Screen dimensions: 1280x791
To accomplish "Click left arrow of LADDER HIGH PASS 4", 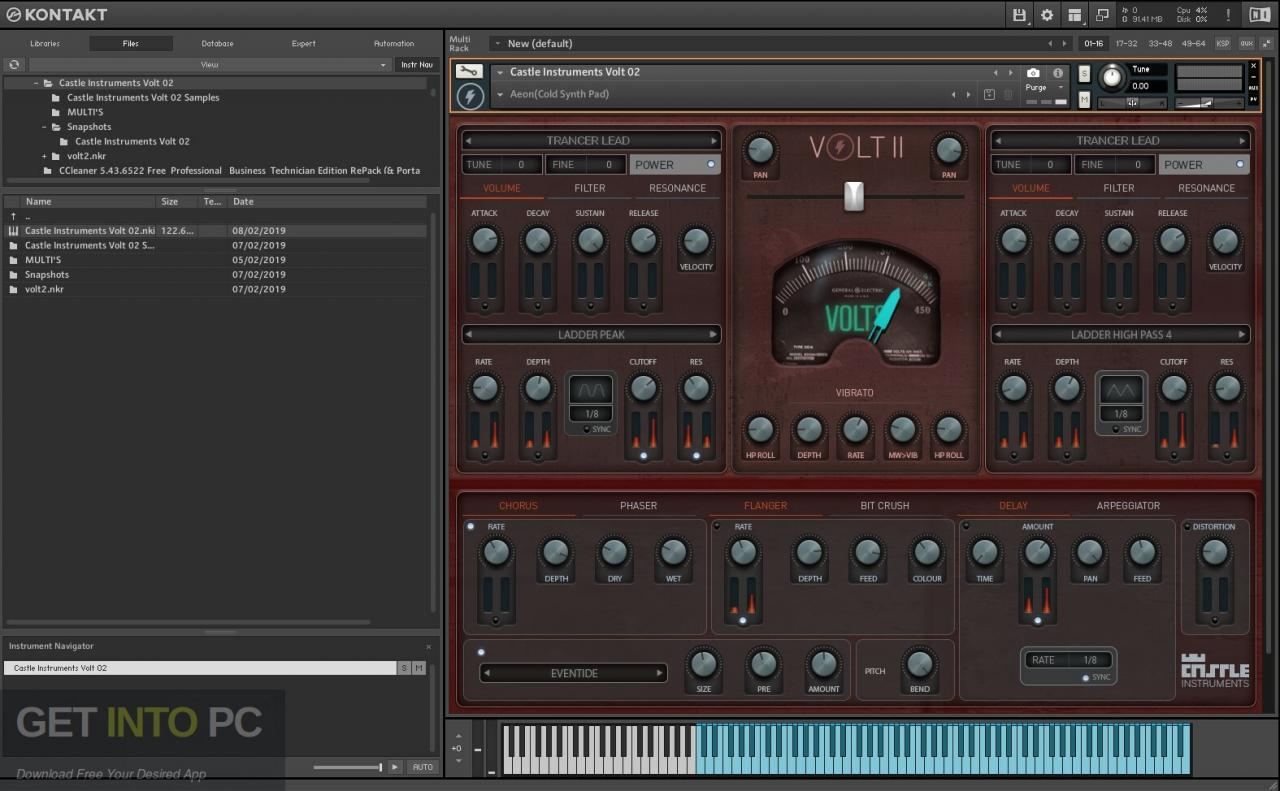I will tap(998, 335).
